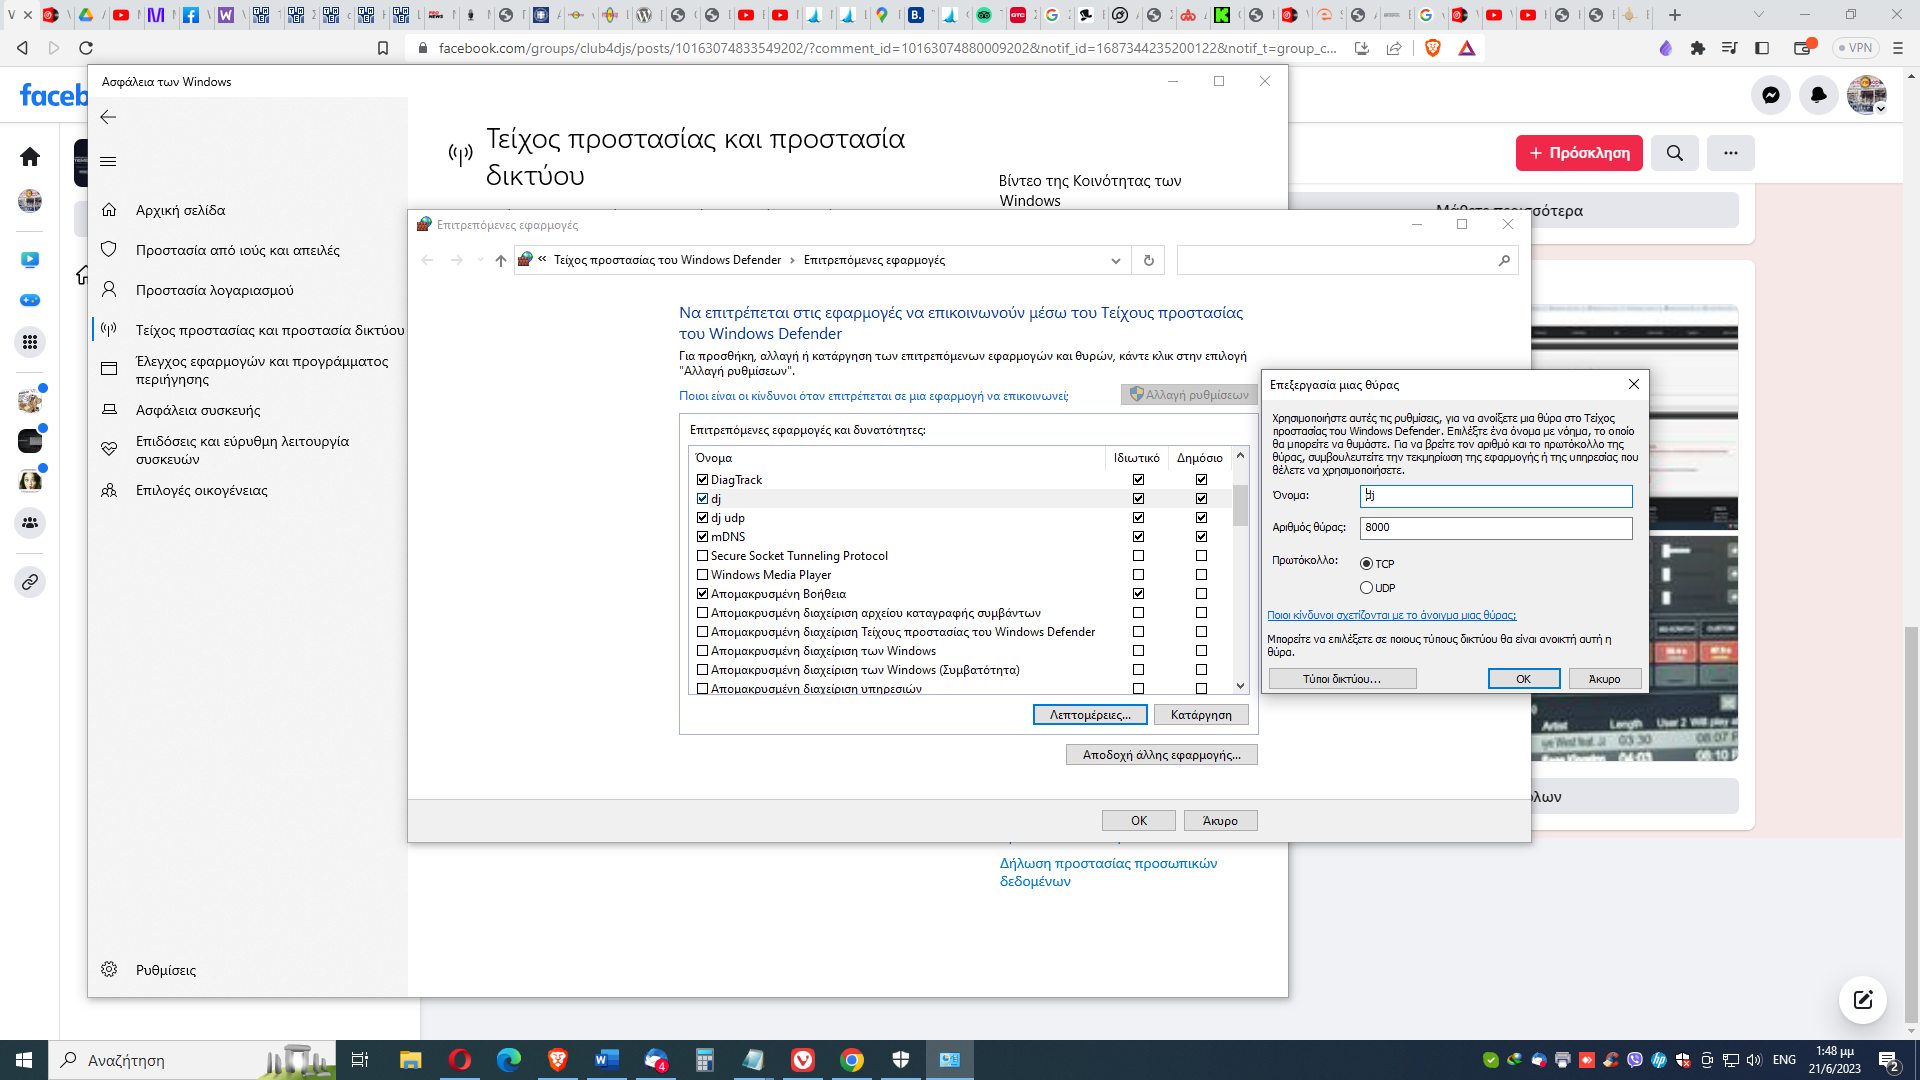Open Δήλωση προστασίας προσωπικών δεδομένων link
Image resolution: width=1920 pixels, height=1080 pixels.
[1108, 872]
